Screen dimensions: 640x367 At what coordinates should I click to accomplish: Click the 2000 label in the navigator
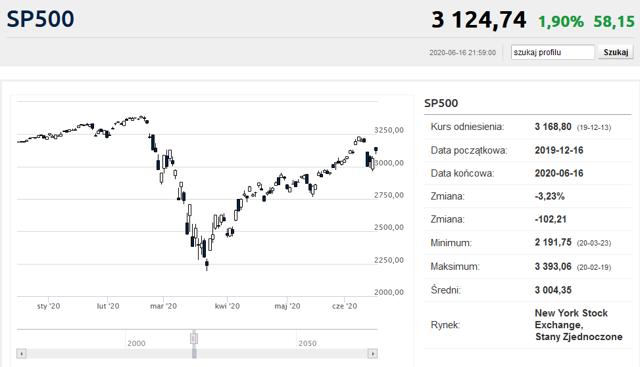click(136, 343)
